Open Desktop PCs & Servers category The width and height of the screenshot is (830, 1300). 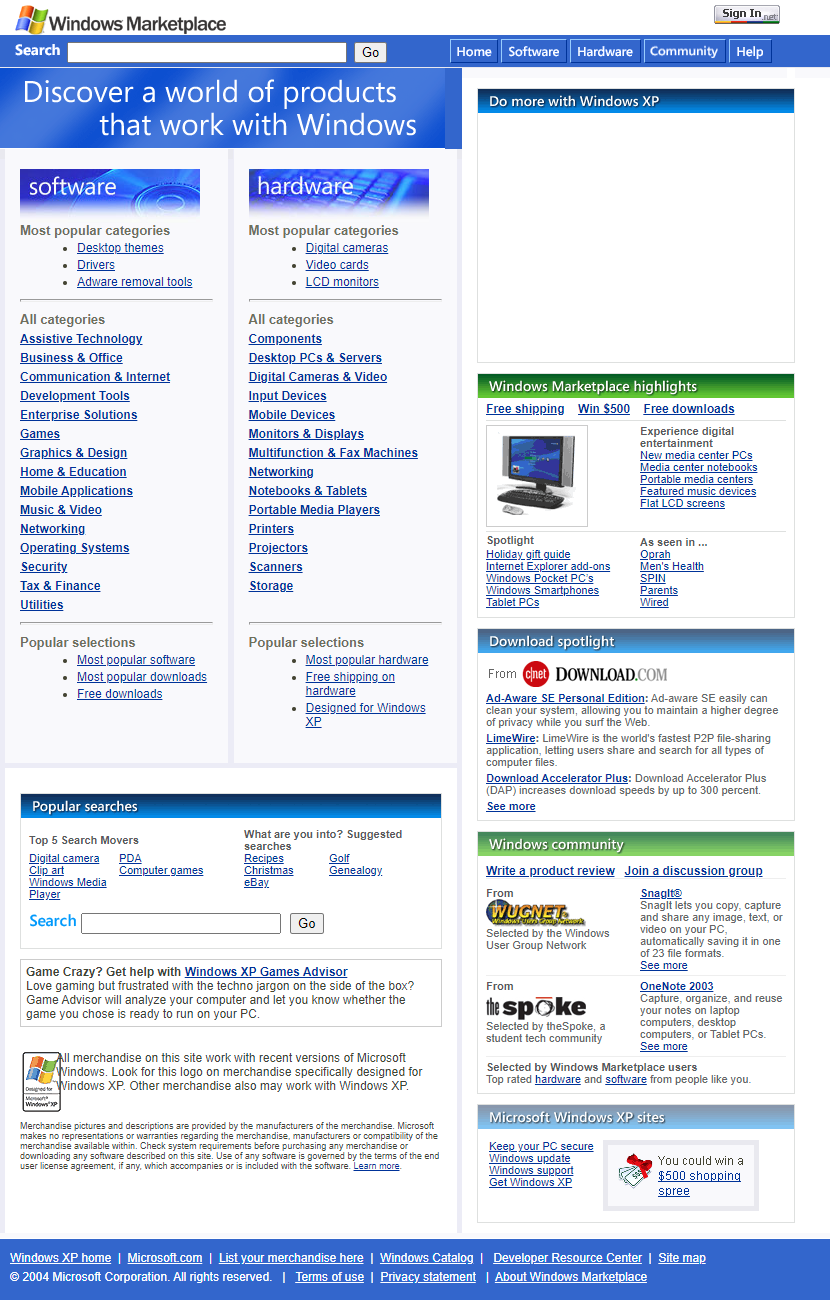[x=315, y=358]
